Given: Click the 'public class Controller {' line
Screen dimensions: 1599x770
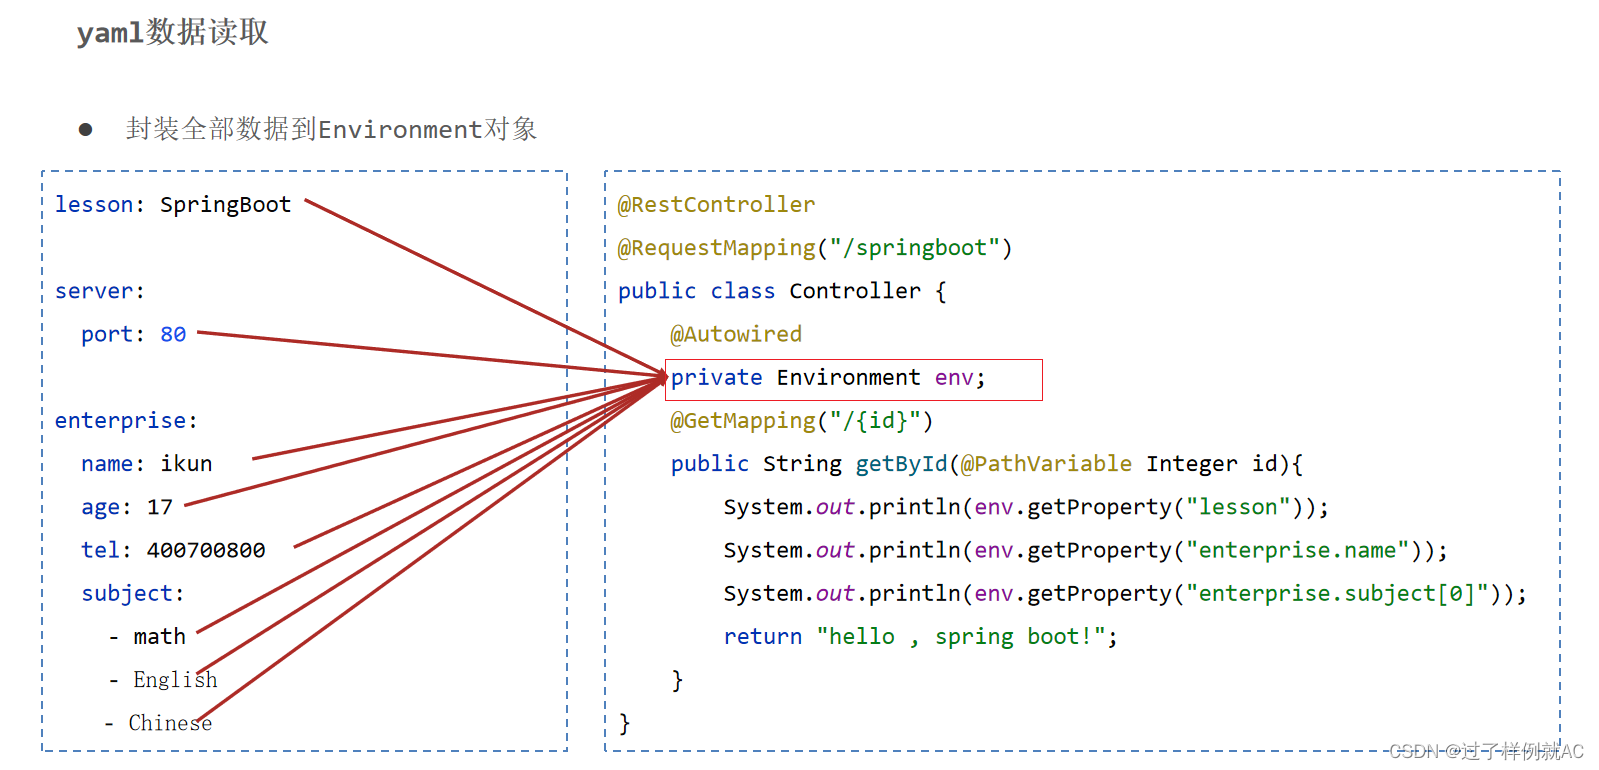Looking at the screenshot, I should point(782,291).
